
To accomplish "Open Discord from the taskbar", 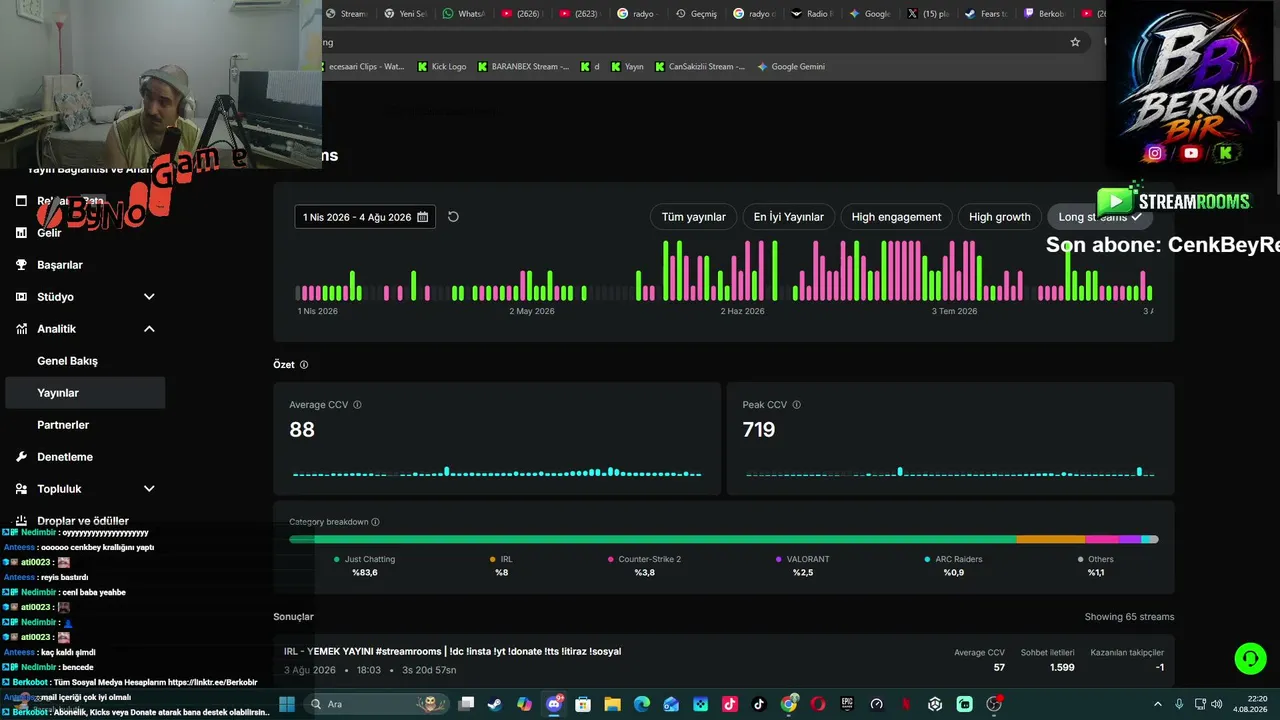I will tap(554, 704).
